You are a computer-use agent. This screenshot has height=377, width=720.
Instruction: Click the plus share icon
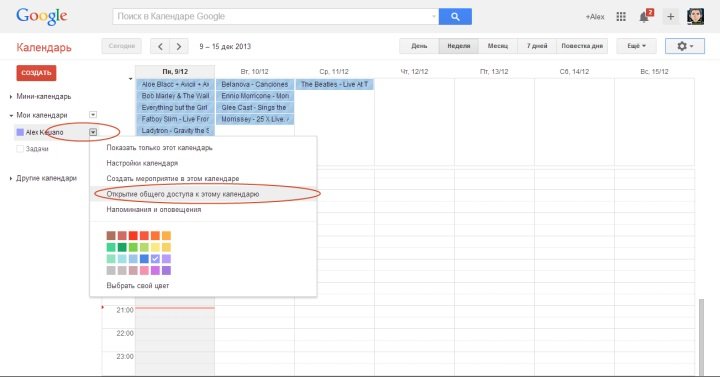(670, 17)
